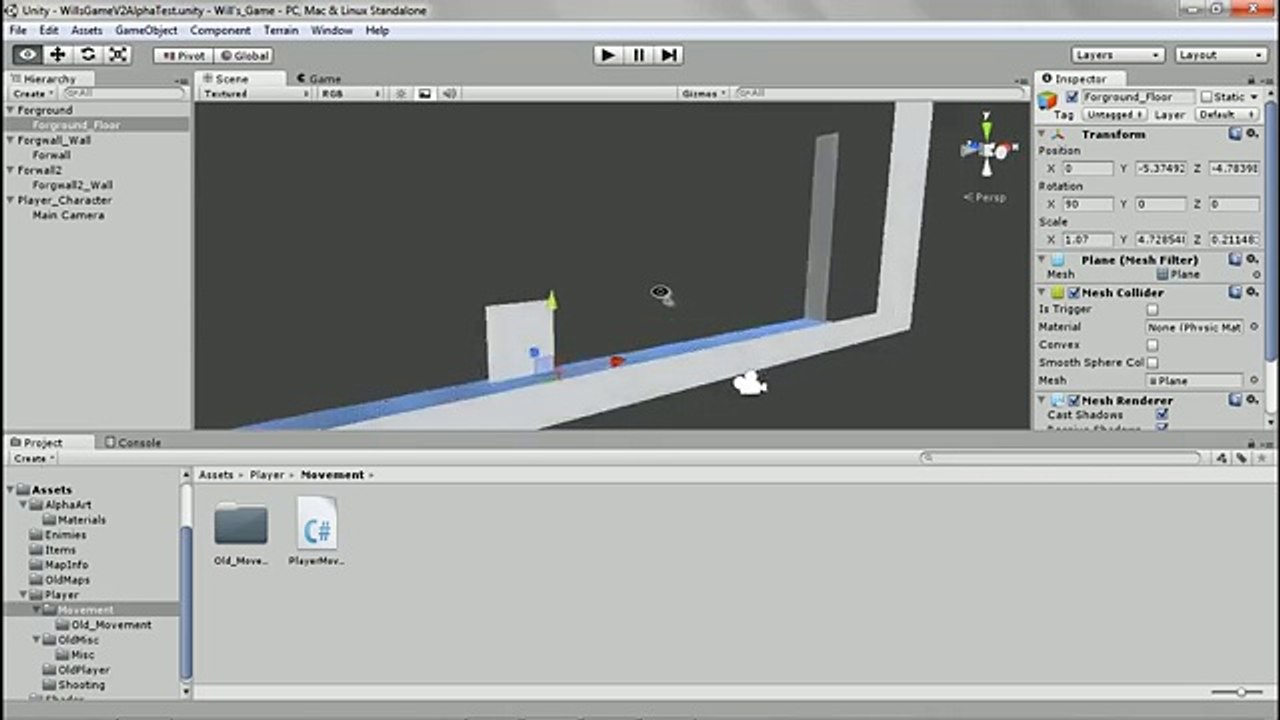Toggle Cast Shadows checkbox
The height and width of the screenshot is (720, 1280).
point(1162,415)
